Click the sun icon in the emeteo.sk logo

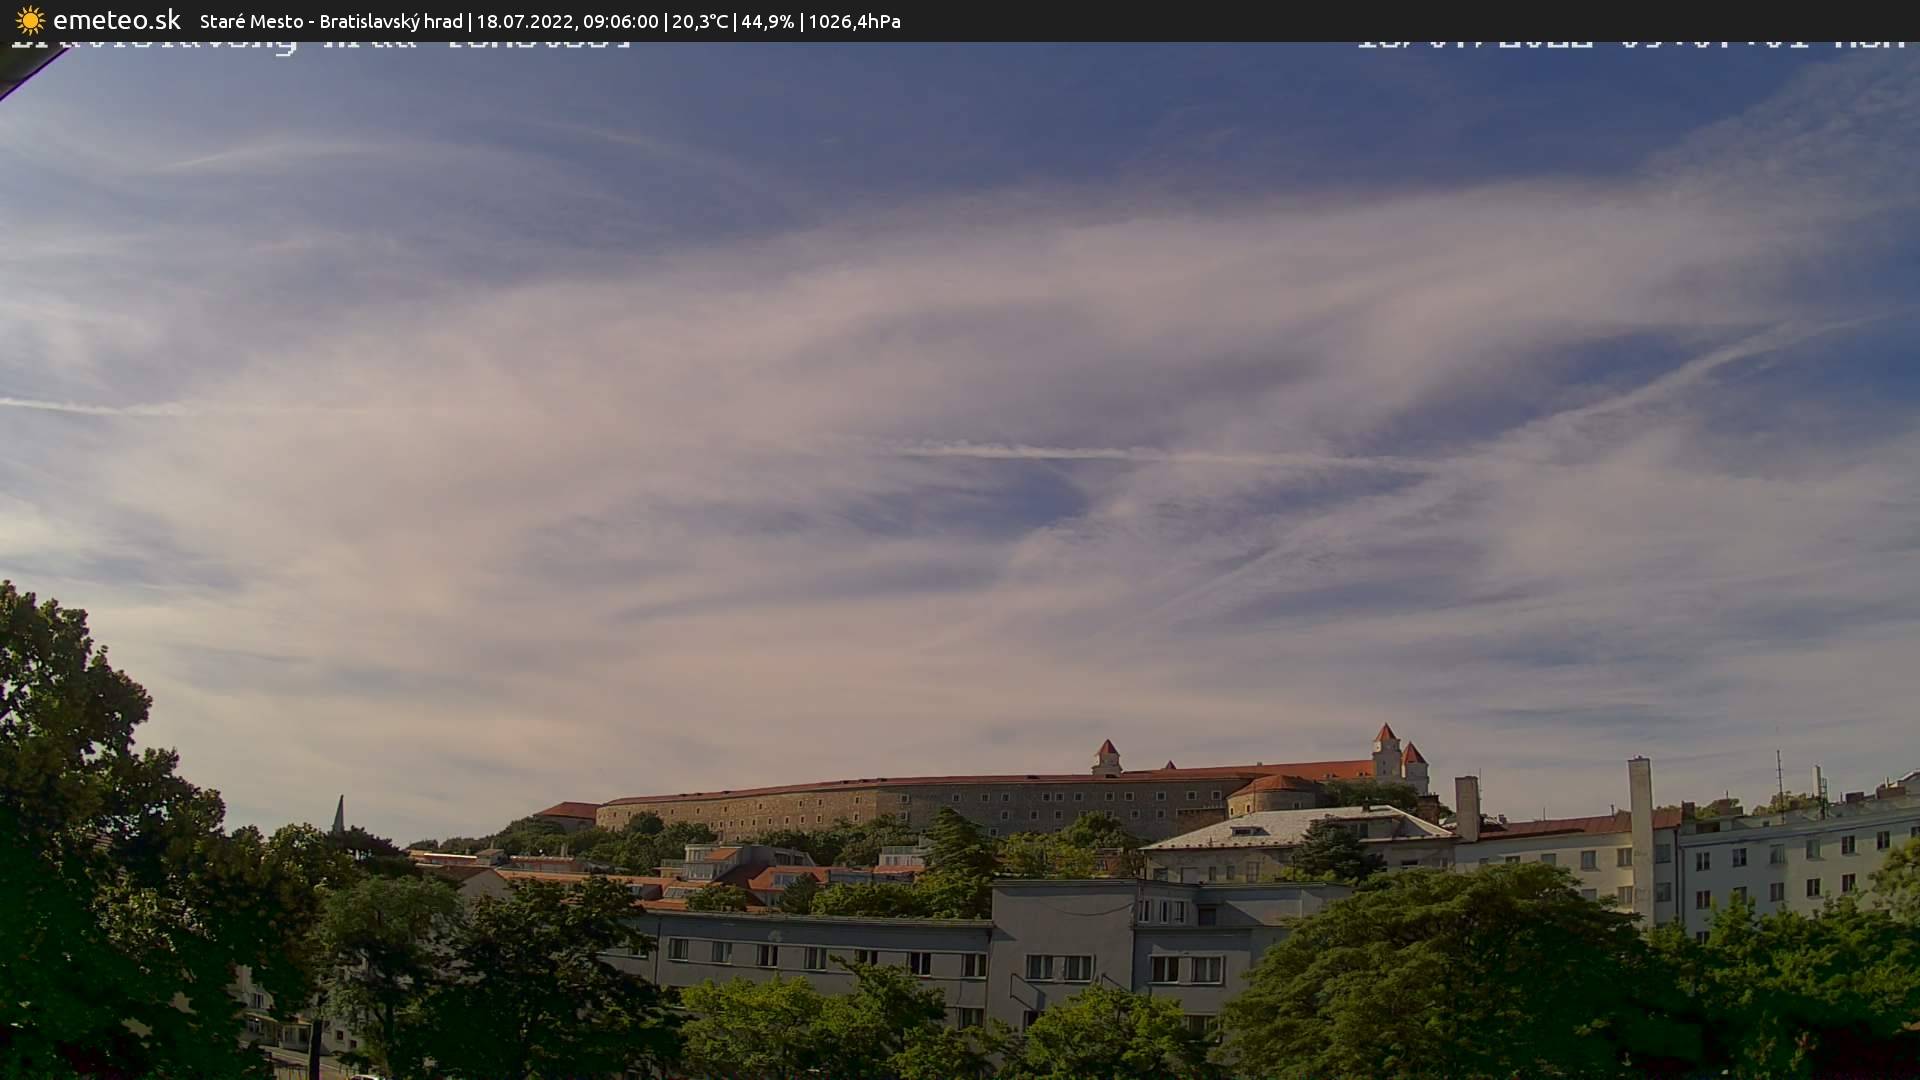(x=30, y=20)
